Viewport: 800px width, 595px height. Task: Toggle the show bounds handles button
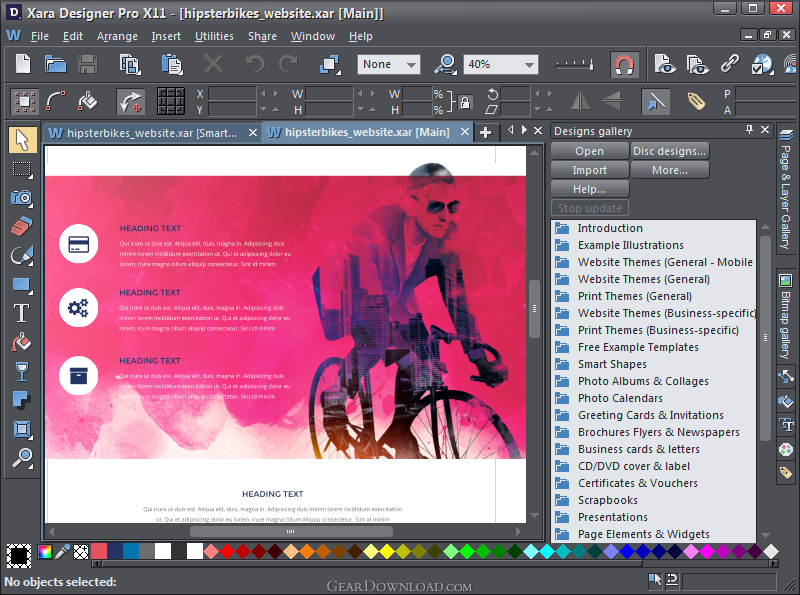pos(24,101)
